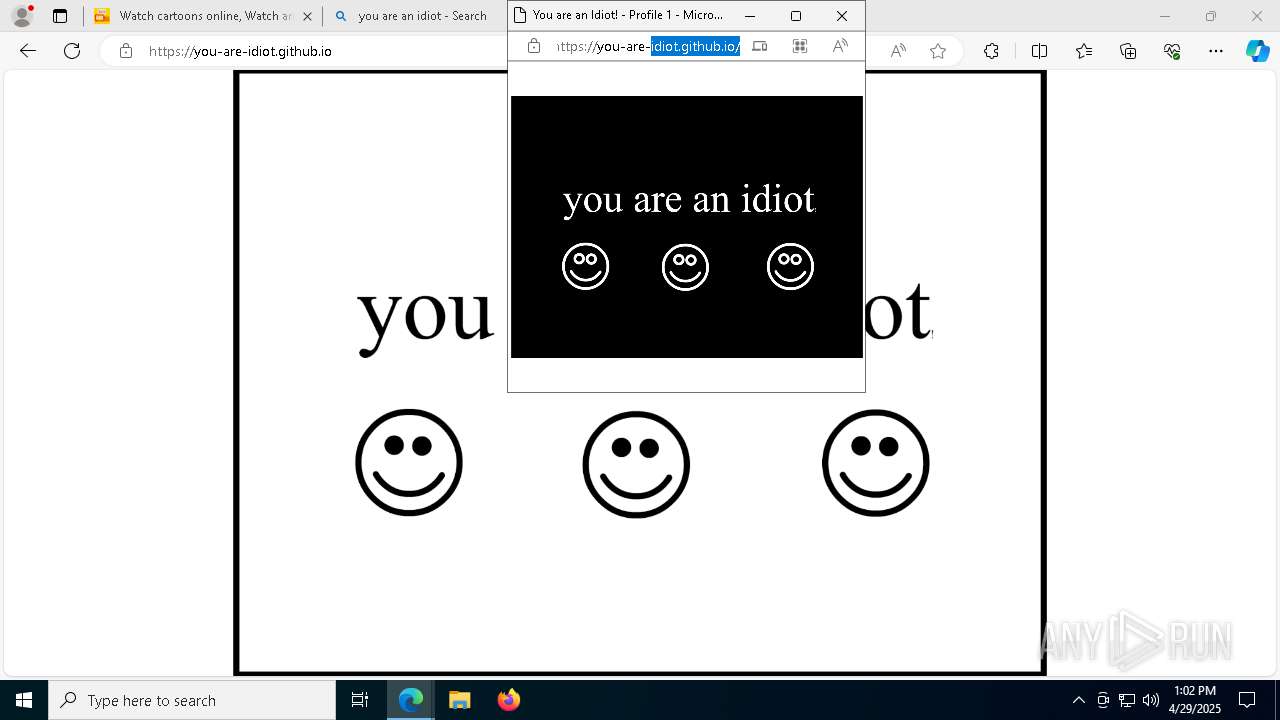This screenshot has height=720, width=1280.
Task: Click the 'you are an idiot' black animation in popup
Action: (x=687, y=227)
